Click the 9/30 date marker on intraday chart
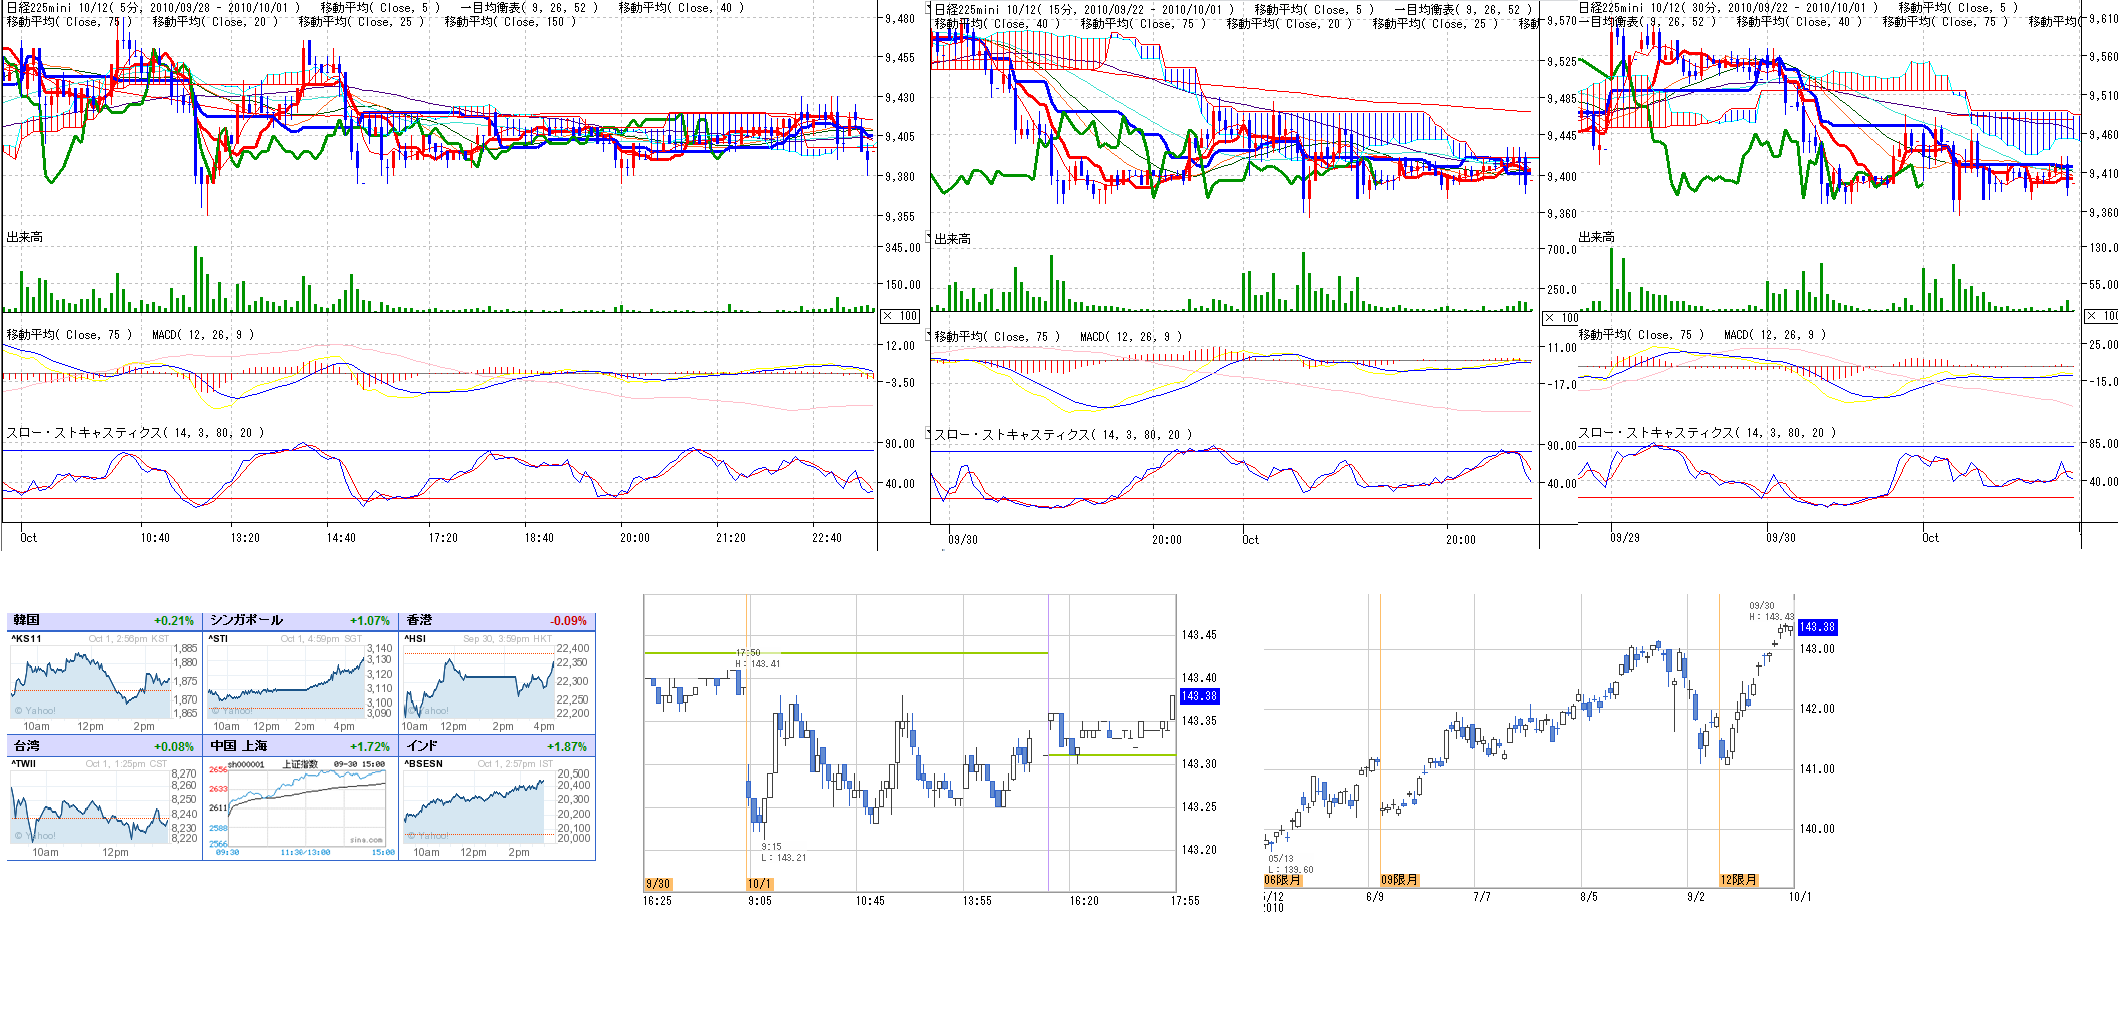2118x1034 pixels. [657, 884]
